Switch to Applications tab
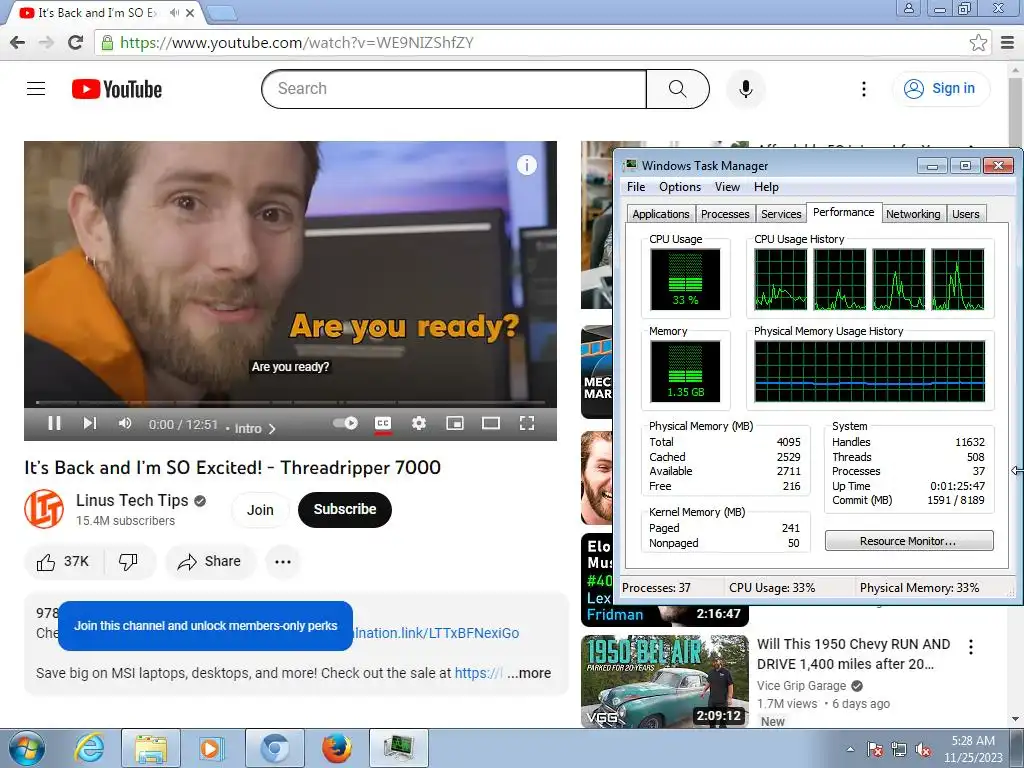 click(x=660, y=214)
